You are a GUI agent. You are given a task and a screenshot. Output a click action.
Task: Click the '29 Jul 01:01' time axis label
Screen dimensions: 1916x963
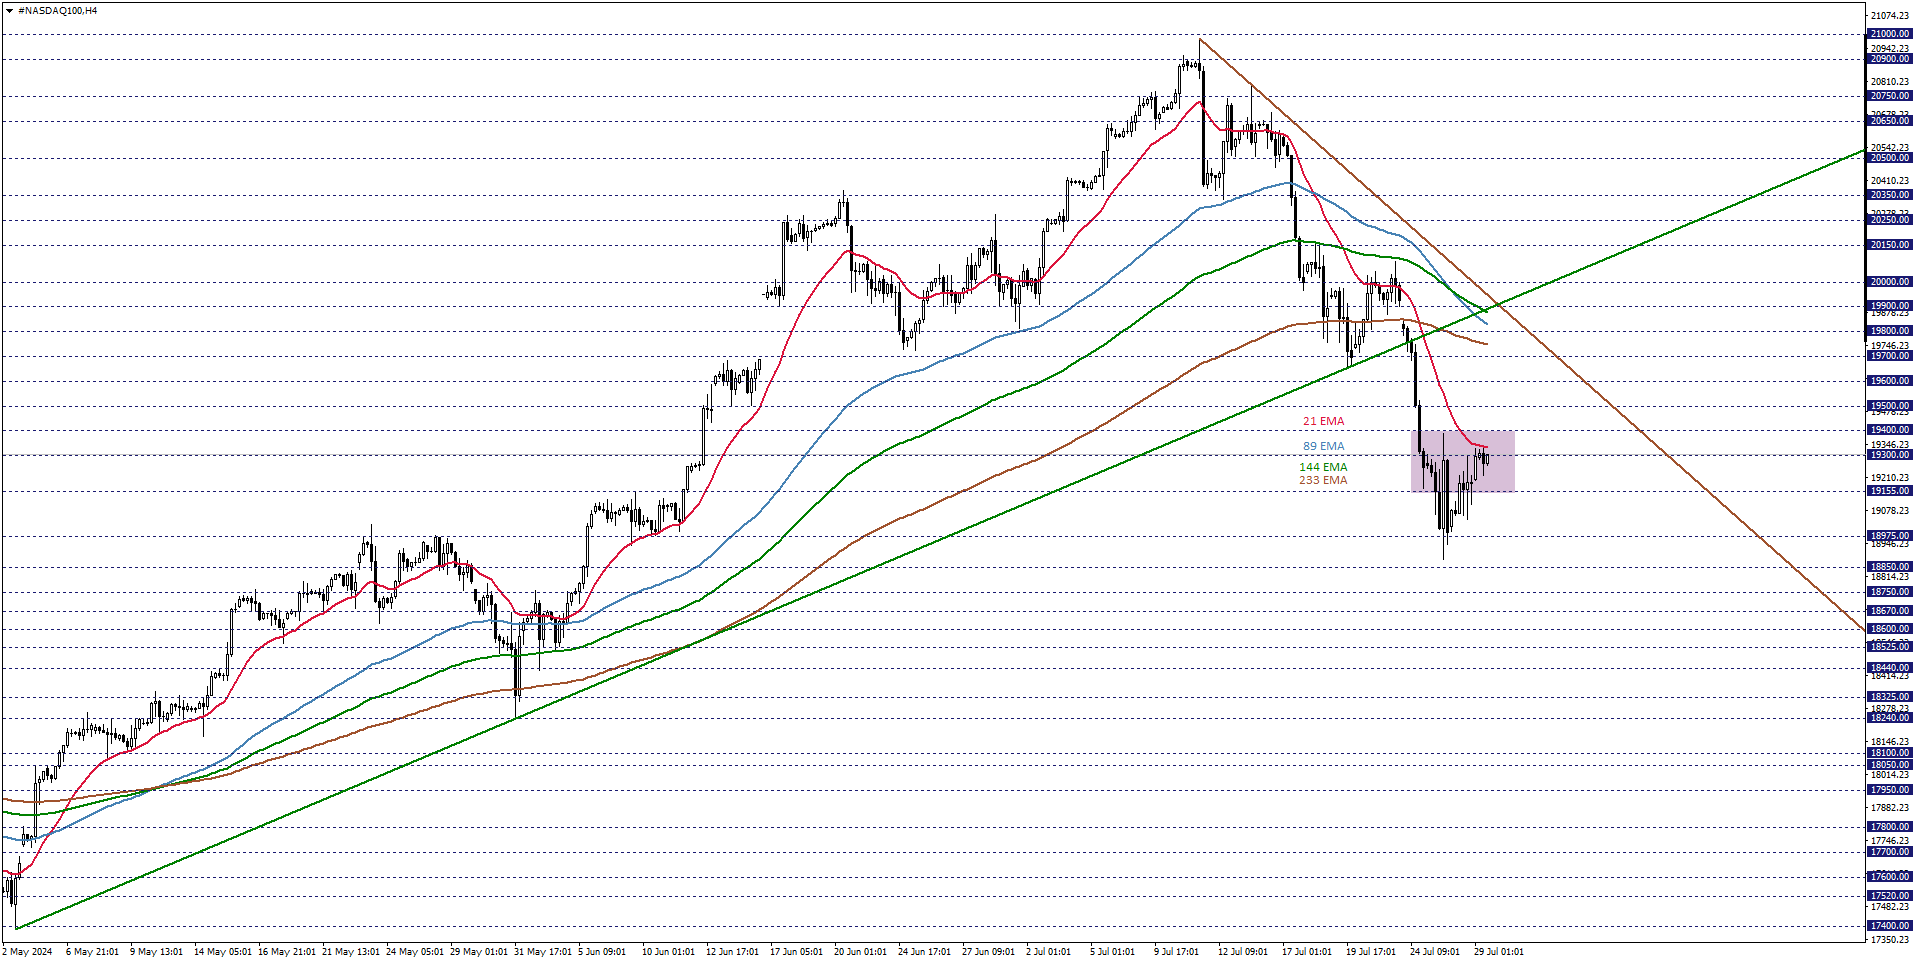click(1499, 952)
